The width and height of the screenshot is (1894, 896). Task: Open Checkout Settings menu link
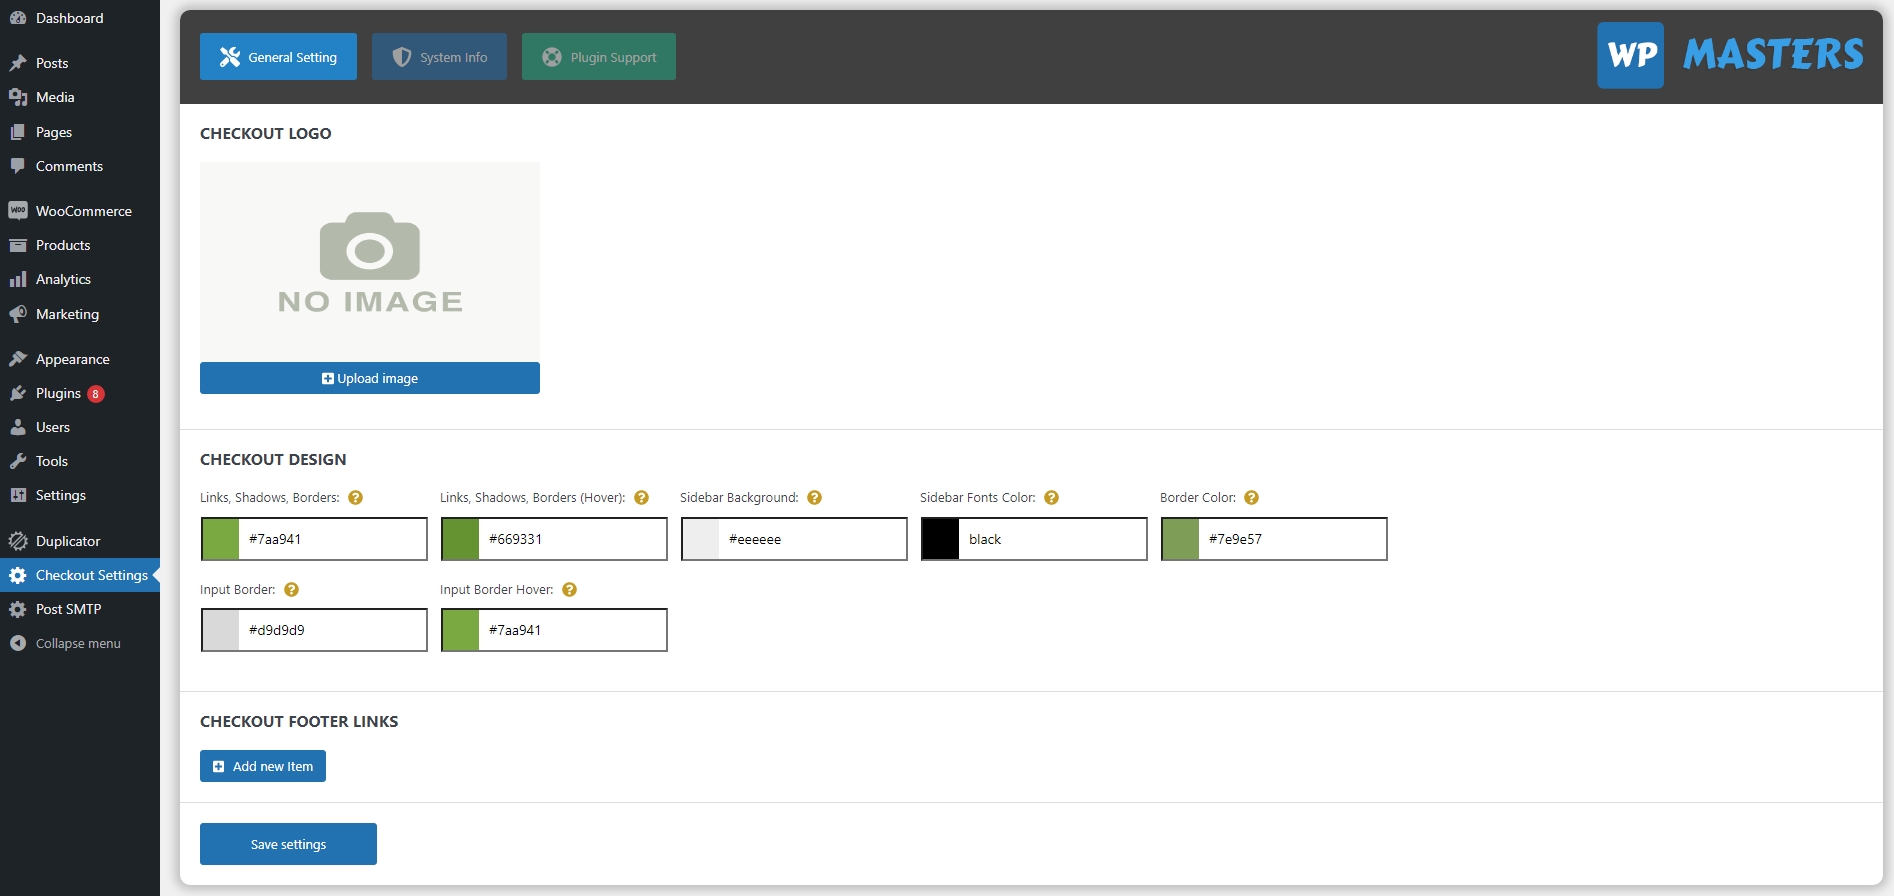tap(80, 575)
